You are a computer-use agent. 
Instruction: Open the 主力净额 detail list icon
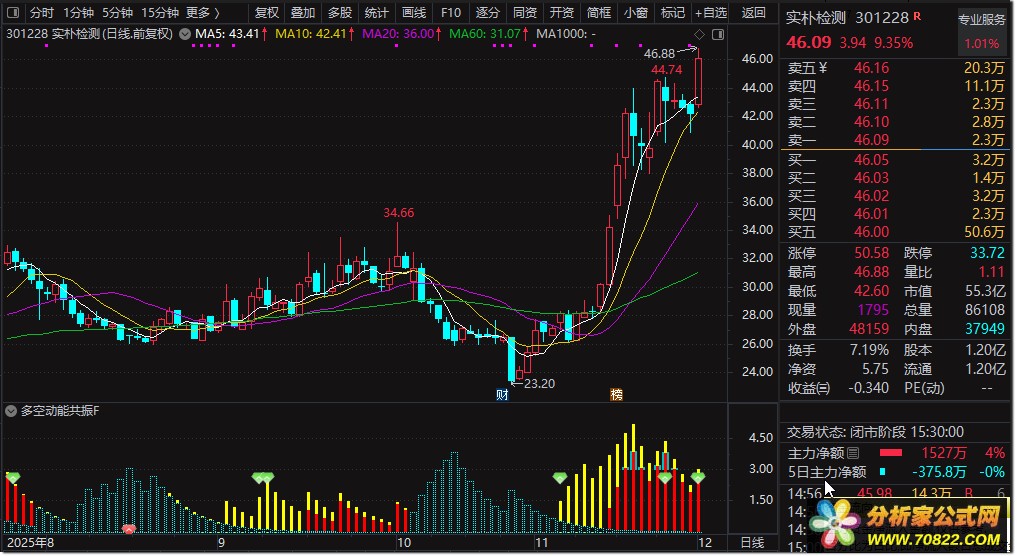coord(854,453)
